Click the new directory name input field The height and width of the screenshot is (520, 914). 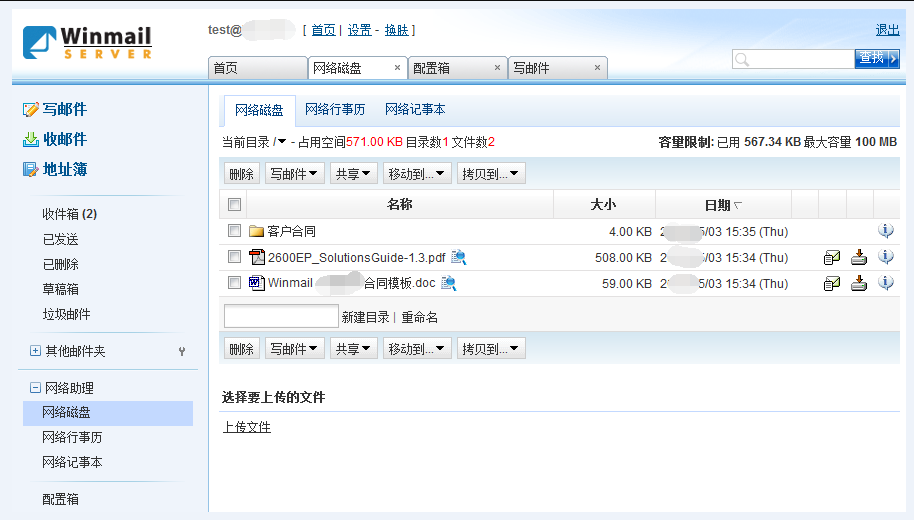281,317
